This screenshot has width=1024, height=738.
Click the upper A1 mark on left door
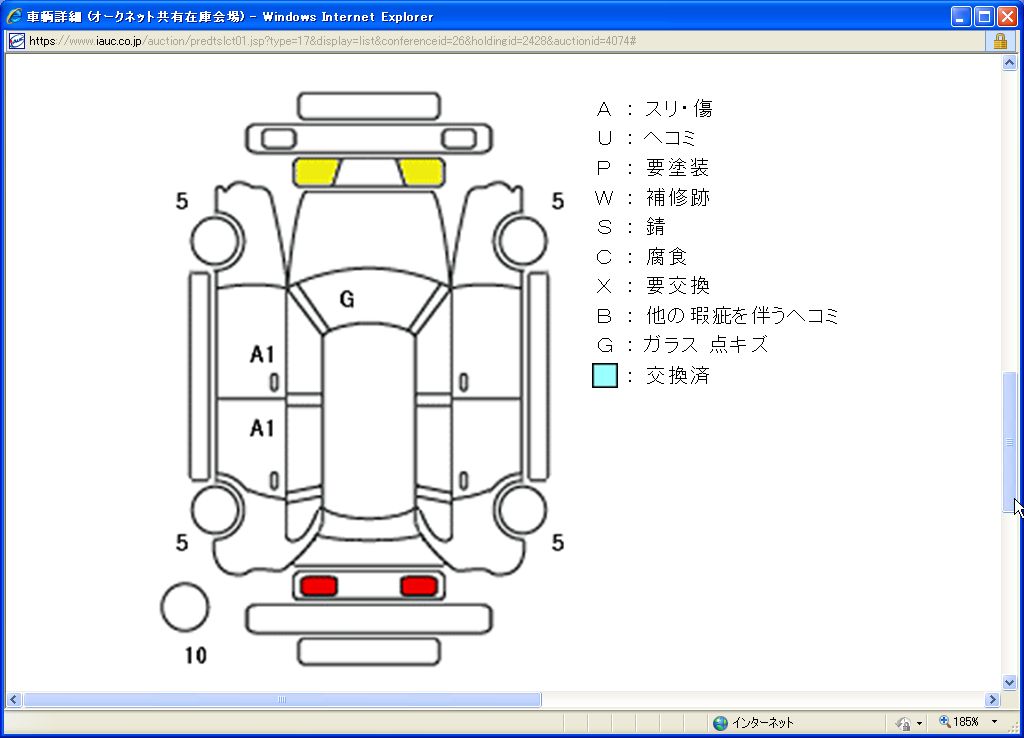[262, 354]
